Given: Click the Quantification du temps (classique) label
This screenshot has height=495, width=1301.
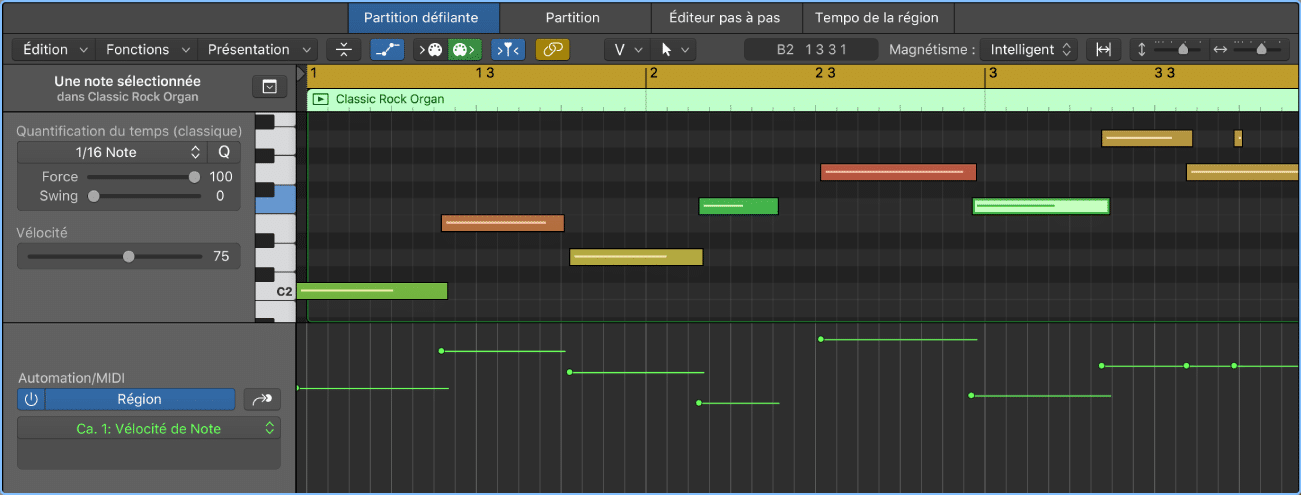Looking at the screenshot, I should pyautogui.click(x=129, y=131).
